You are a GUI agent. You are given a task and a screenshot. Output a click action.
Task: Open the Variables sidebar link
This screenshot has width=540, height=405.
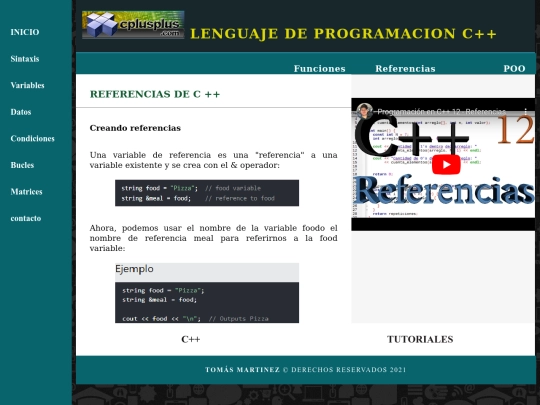coord(28,85)
